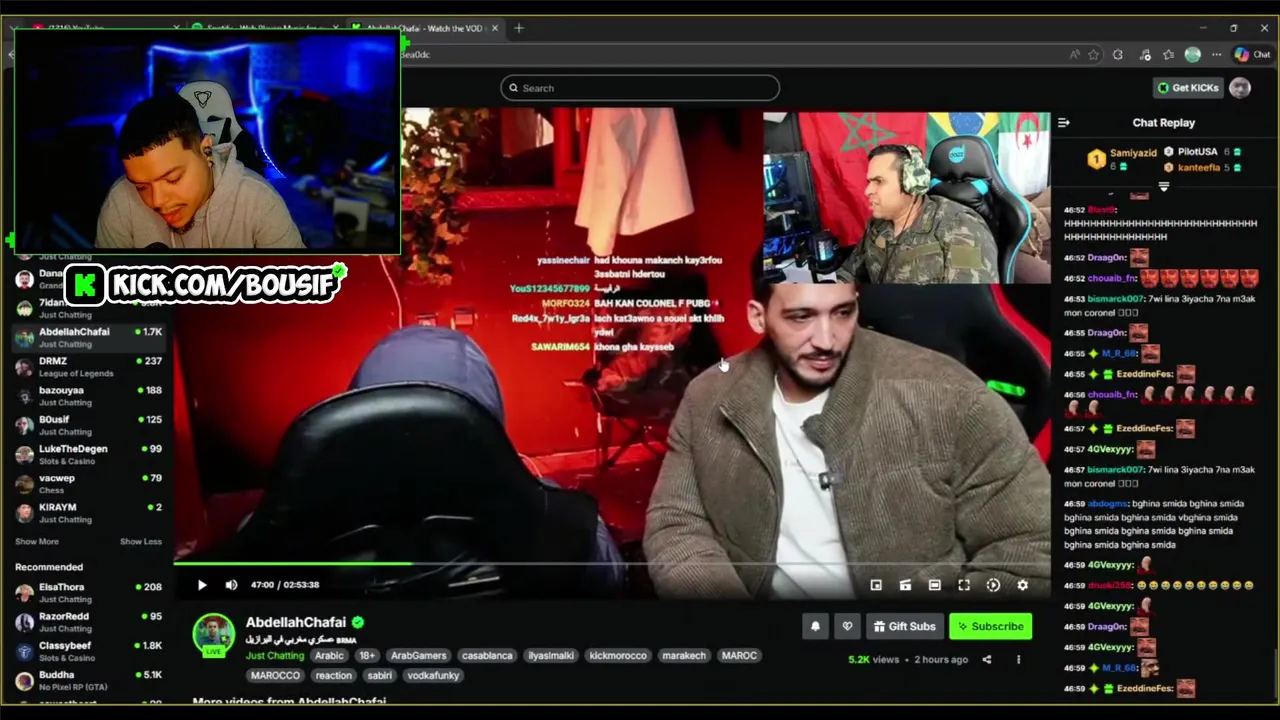Open the video player settings gear
The image size is (1280, 720).
(1022, 585)
